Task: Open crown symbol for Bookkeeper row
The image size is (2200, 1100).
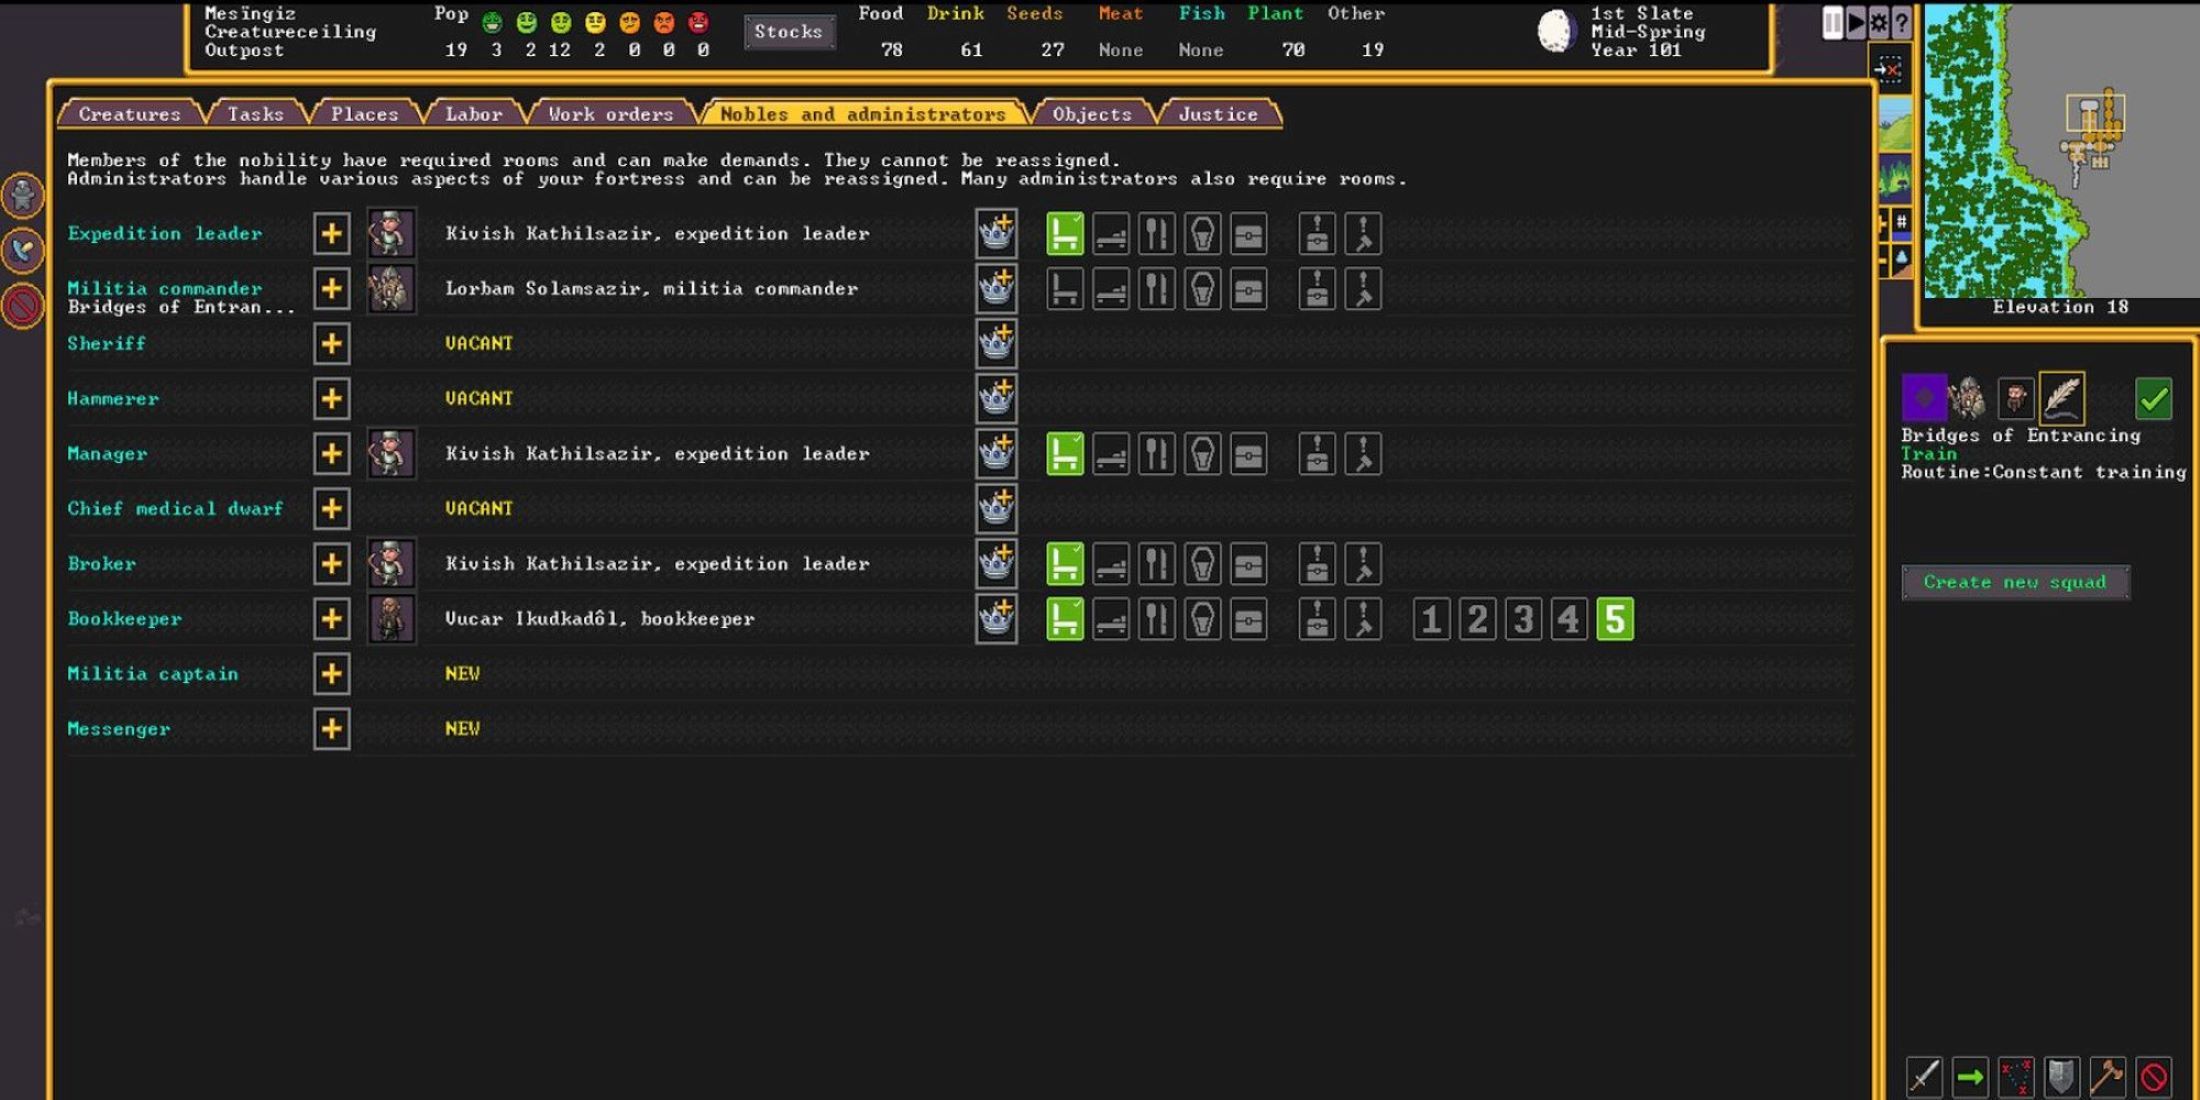Action: [996, 619]
